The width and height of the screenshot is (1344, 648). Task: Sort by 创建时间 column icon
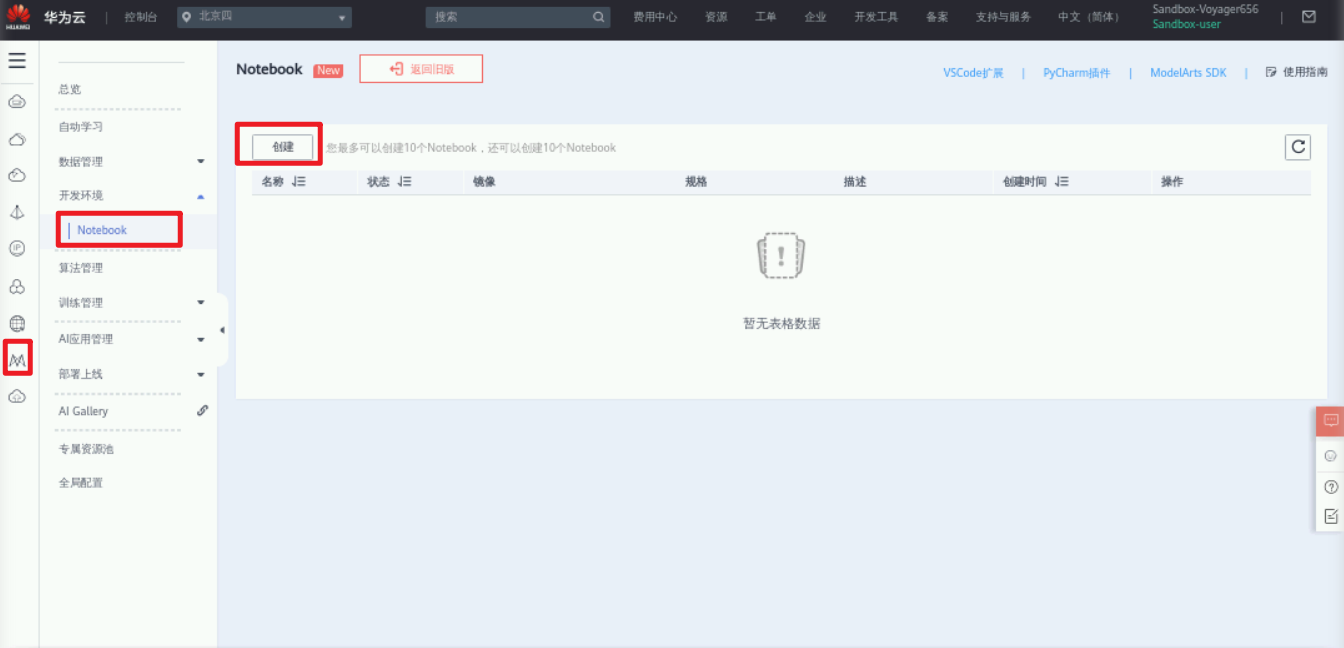pyautogui.click(x=1061, y=182)
